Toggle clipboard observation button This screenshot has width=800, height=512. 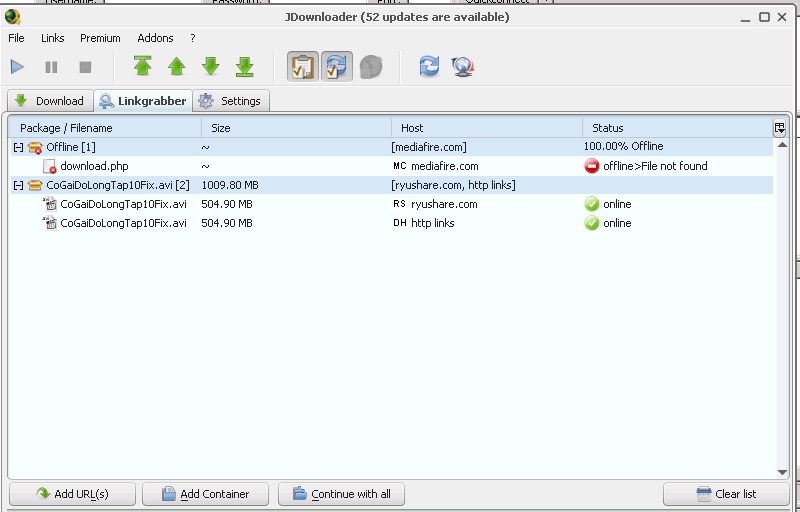[x=303, y=66]
